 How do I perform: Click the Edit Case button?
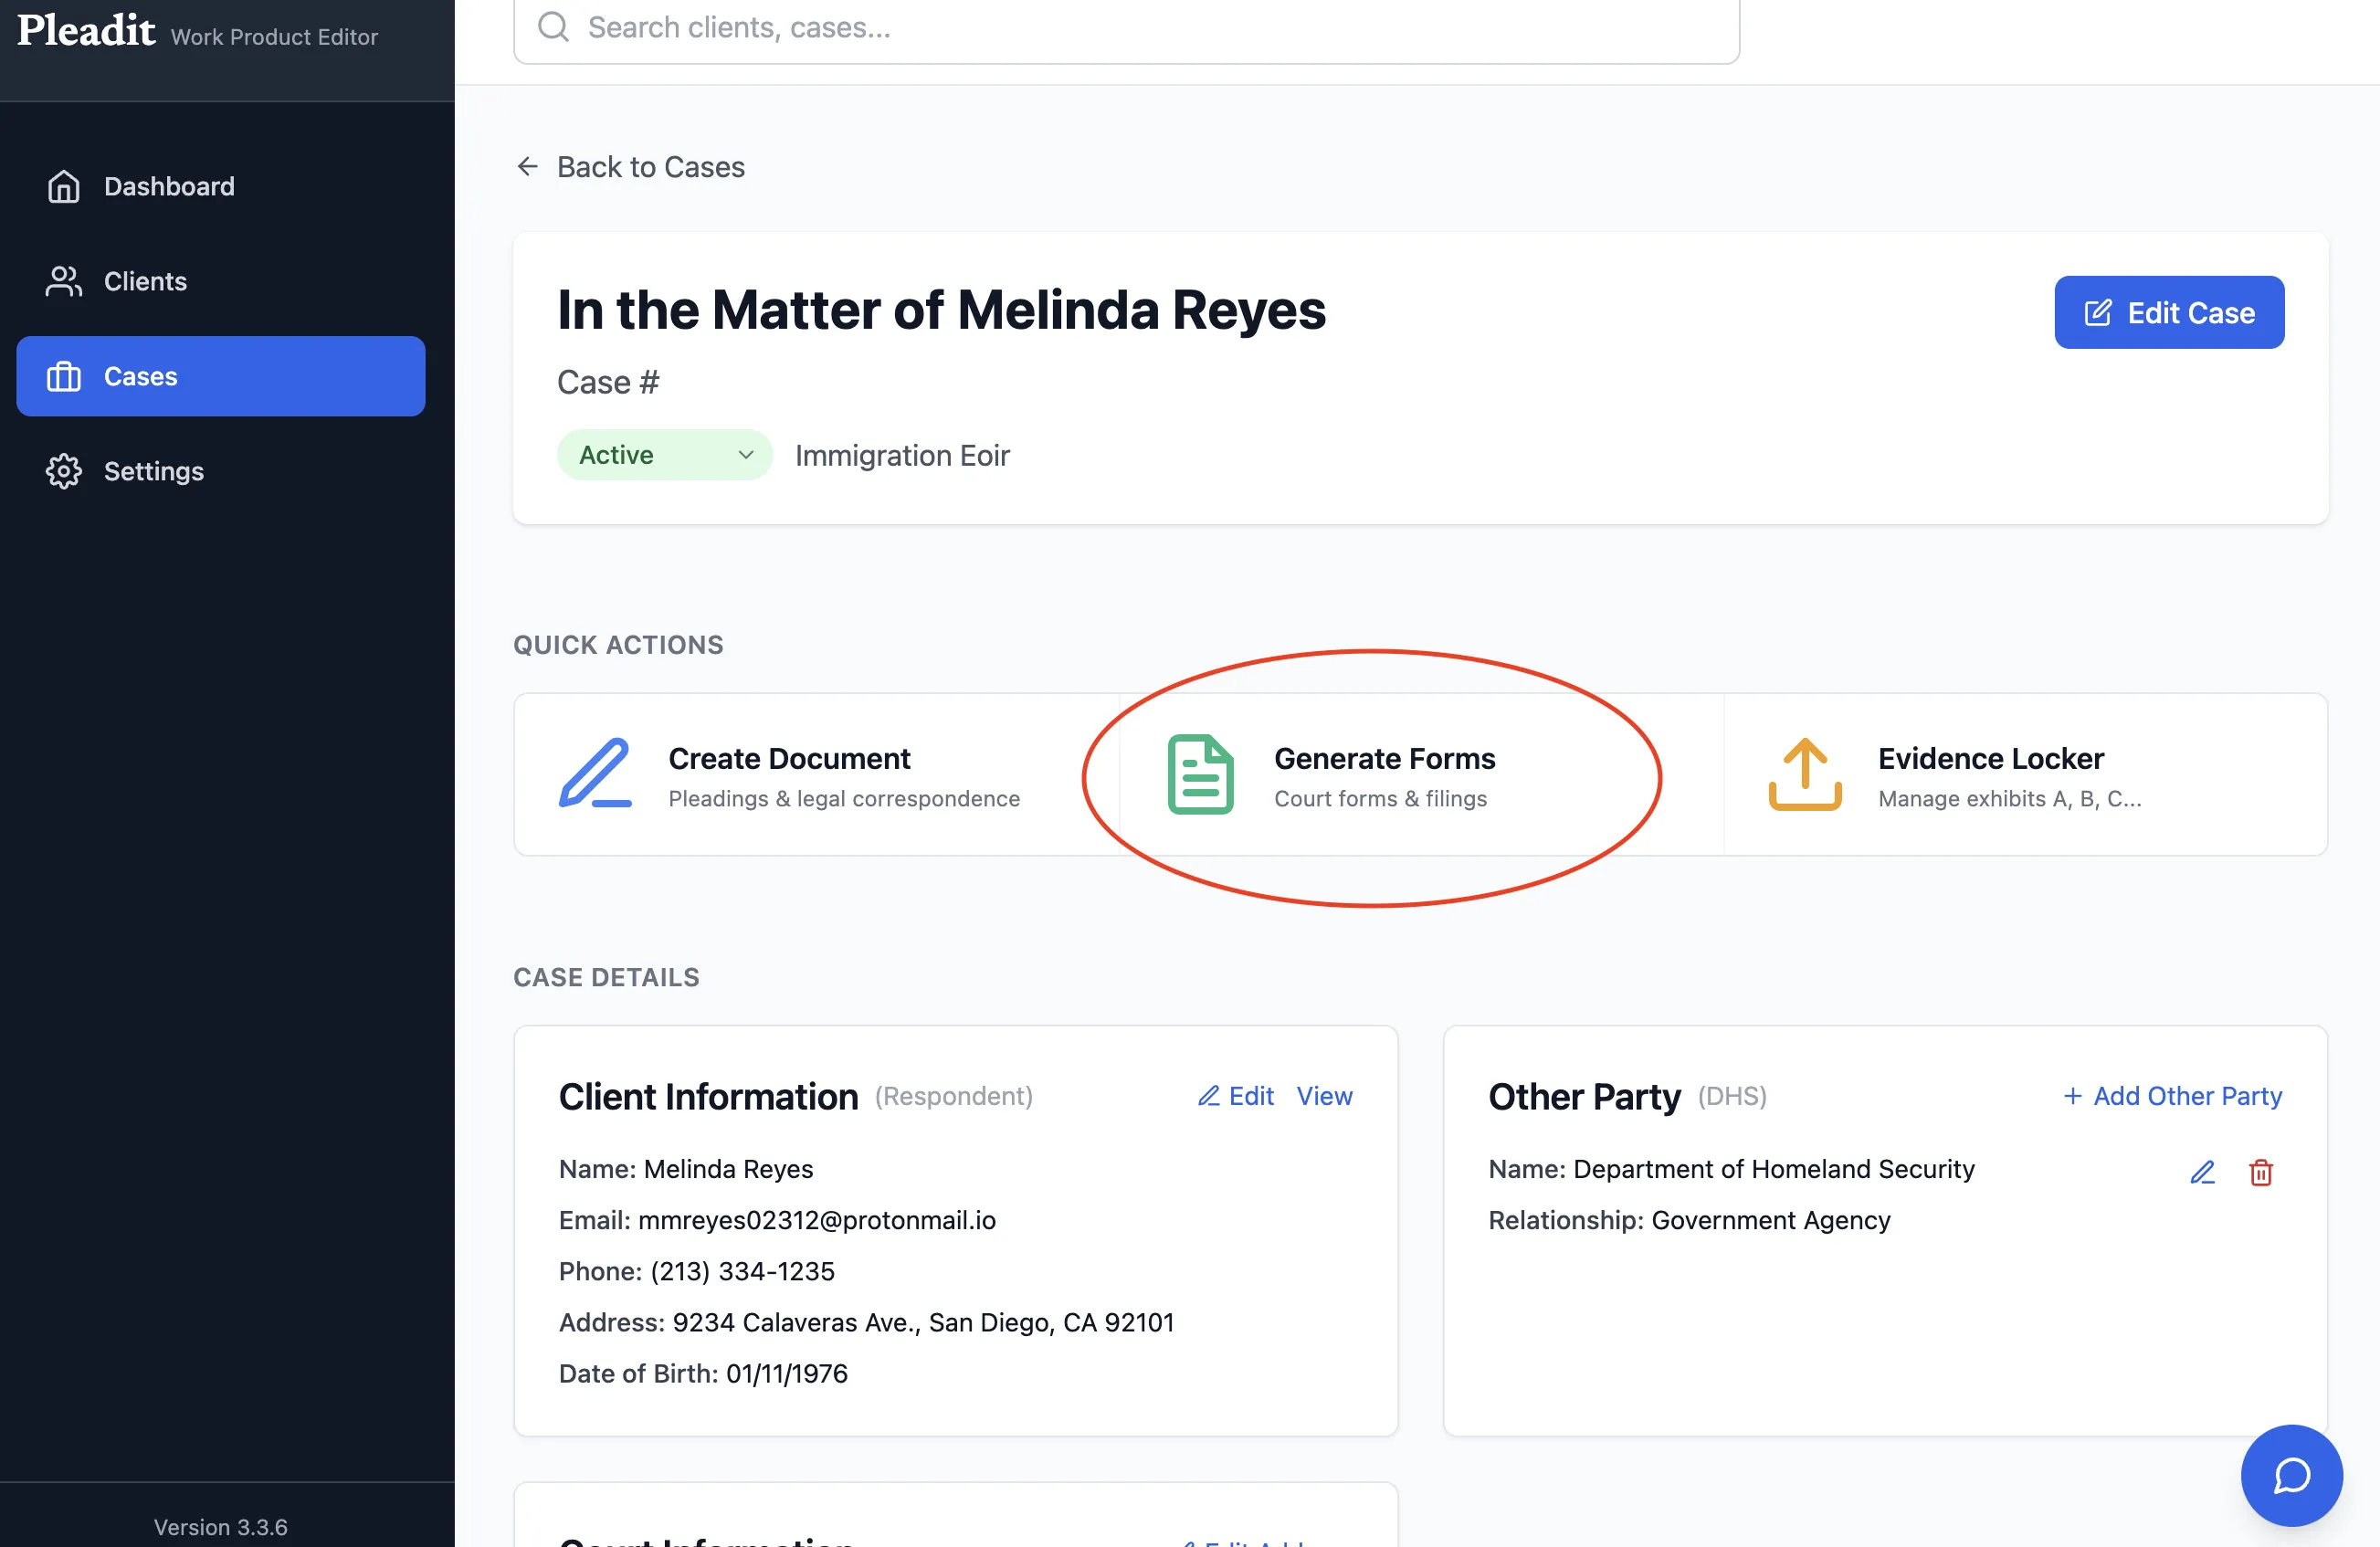(2169, 313)
